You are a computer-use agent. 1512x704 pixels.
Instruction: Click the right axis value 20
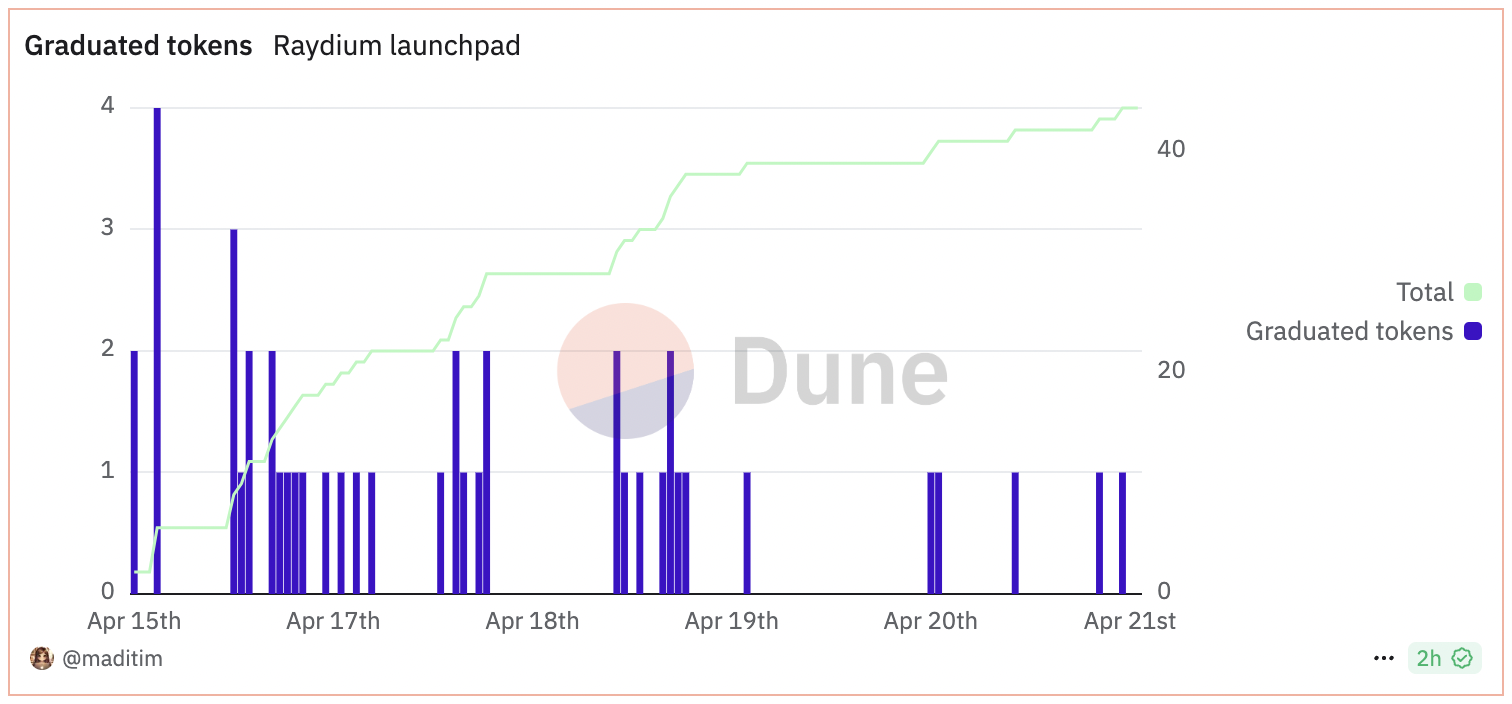point(1170,370)
